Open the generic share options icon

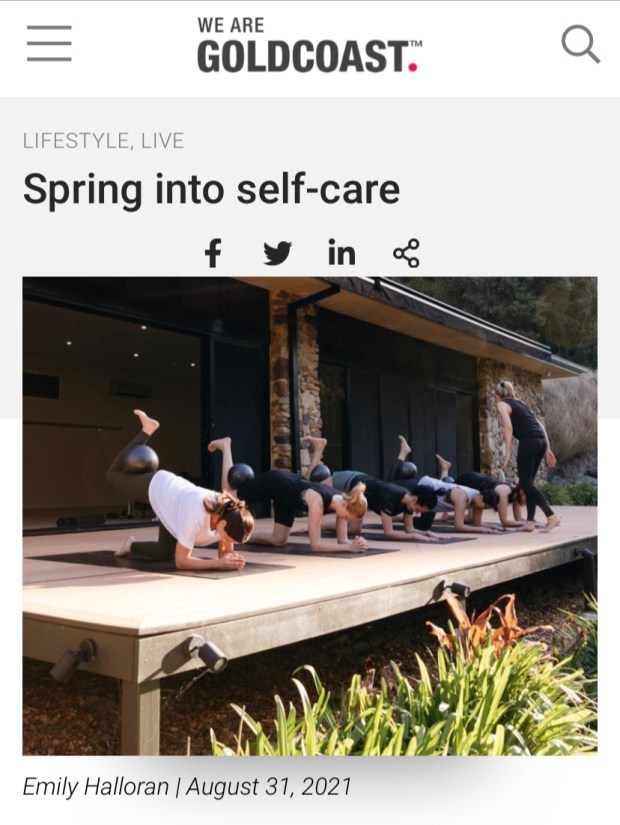406,253
